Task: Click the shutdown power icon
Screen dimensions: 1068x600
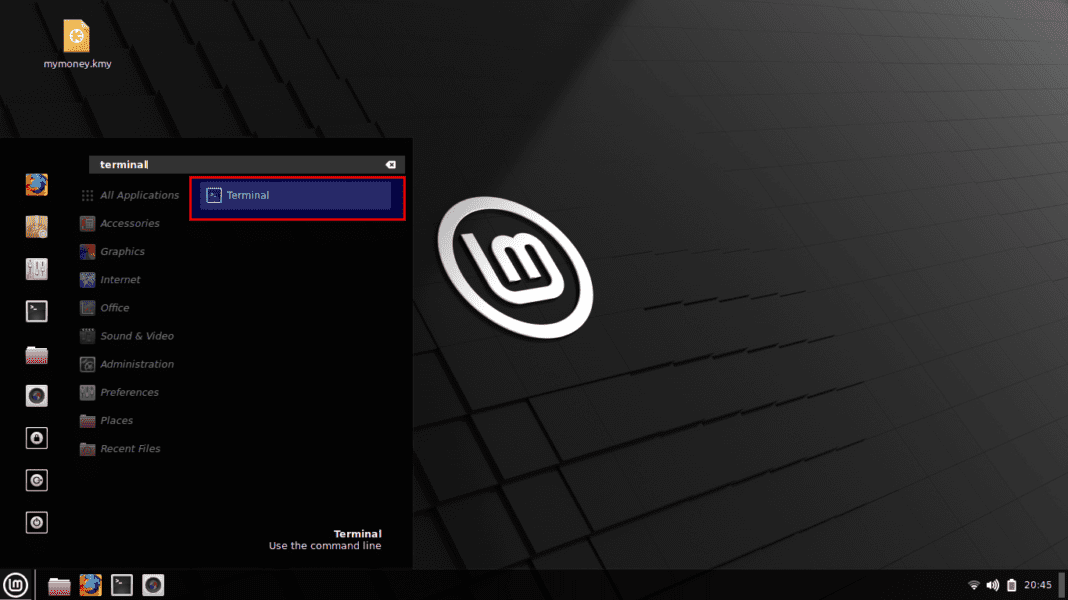Action: click(x=36, y=522)
